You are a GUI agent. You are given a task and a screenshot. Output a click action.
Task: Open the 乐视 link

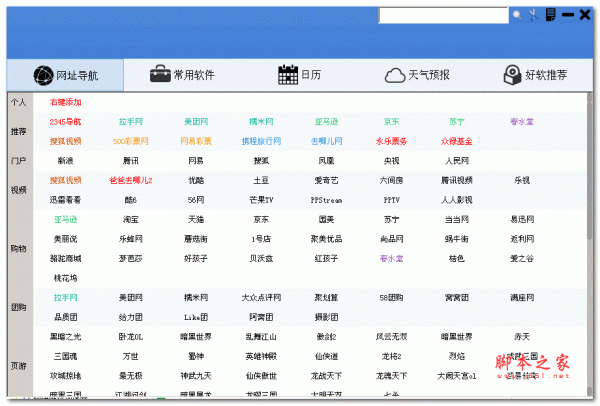(x=522, y=180)
